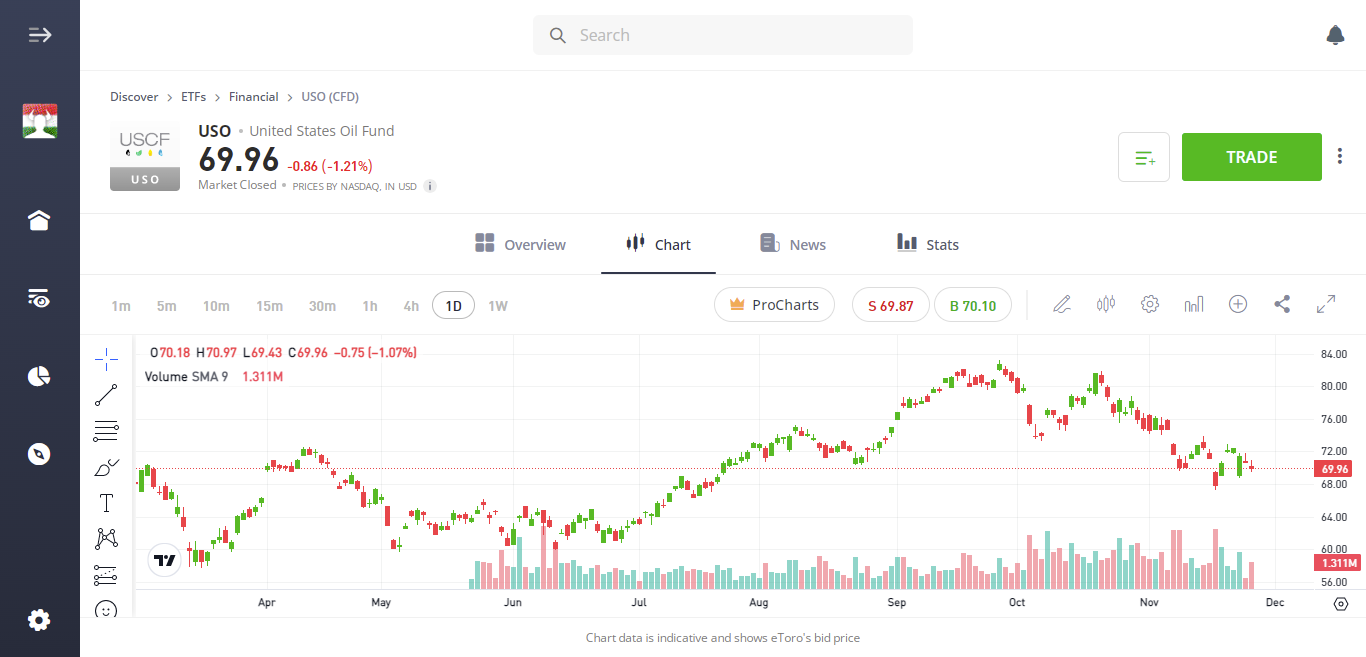The width and height of the screenshot is (1366, 657).
Task: Select the text annotation tool
Action: point(106,502)
